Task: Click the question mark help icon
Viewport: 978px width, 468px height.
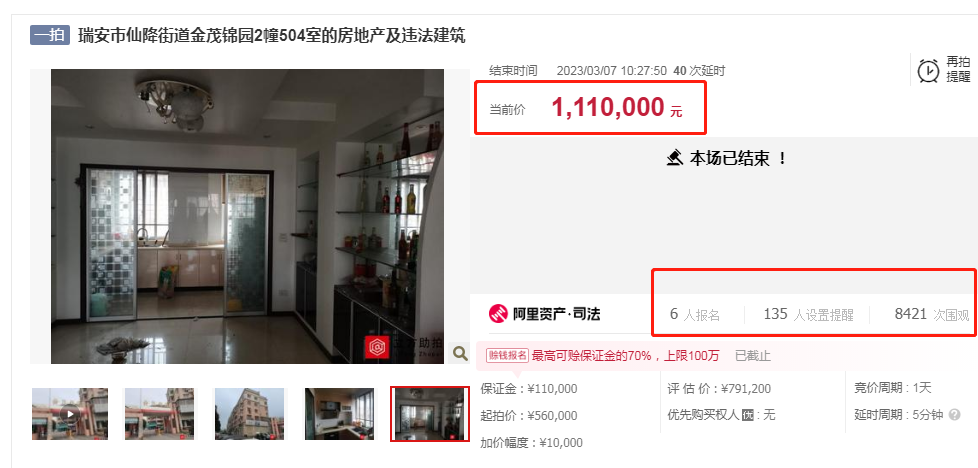Action: tap(954, 415)
